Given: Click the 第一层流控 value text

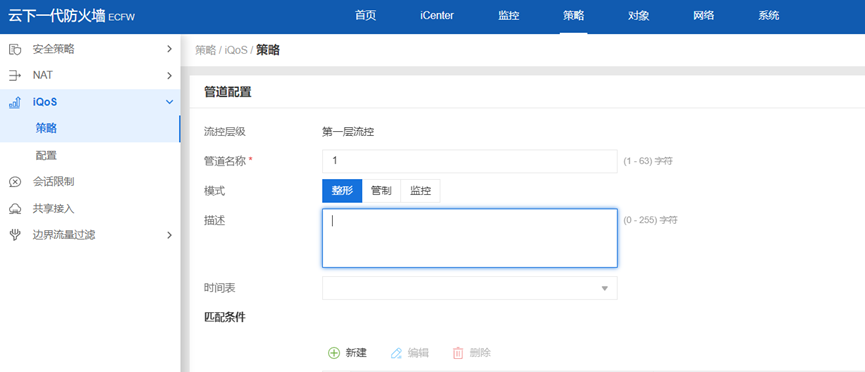Looking at the screenshot, I should click(x=348, y=132).
